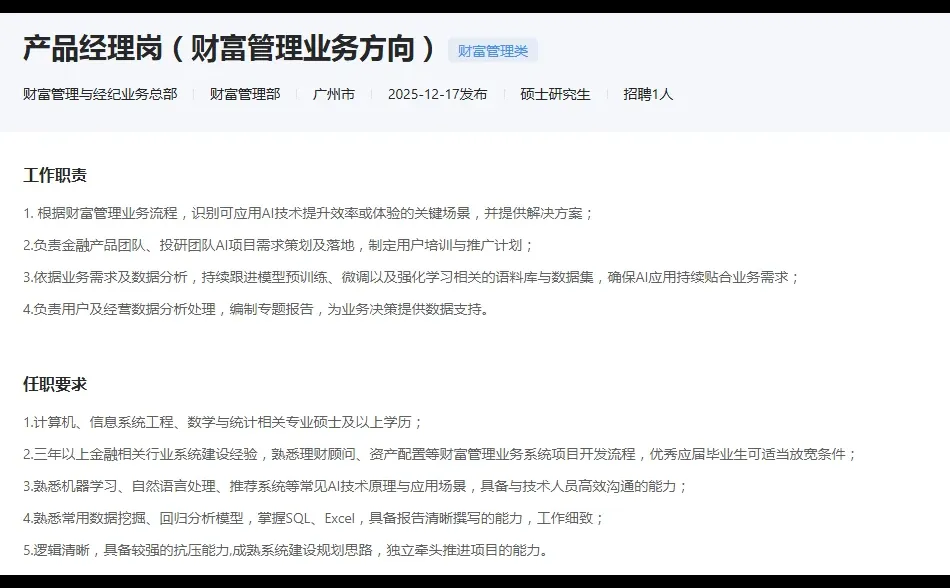Click duty item about AI技术提升效率场景
Screen dimensions: 950x588
click(300, 211)
